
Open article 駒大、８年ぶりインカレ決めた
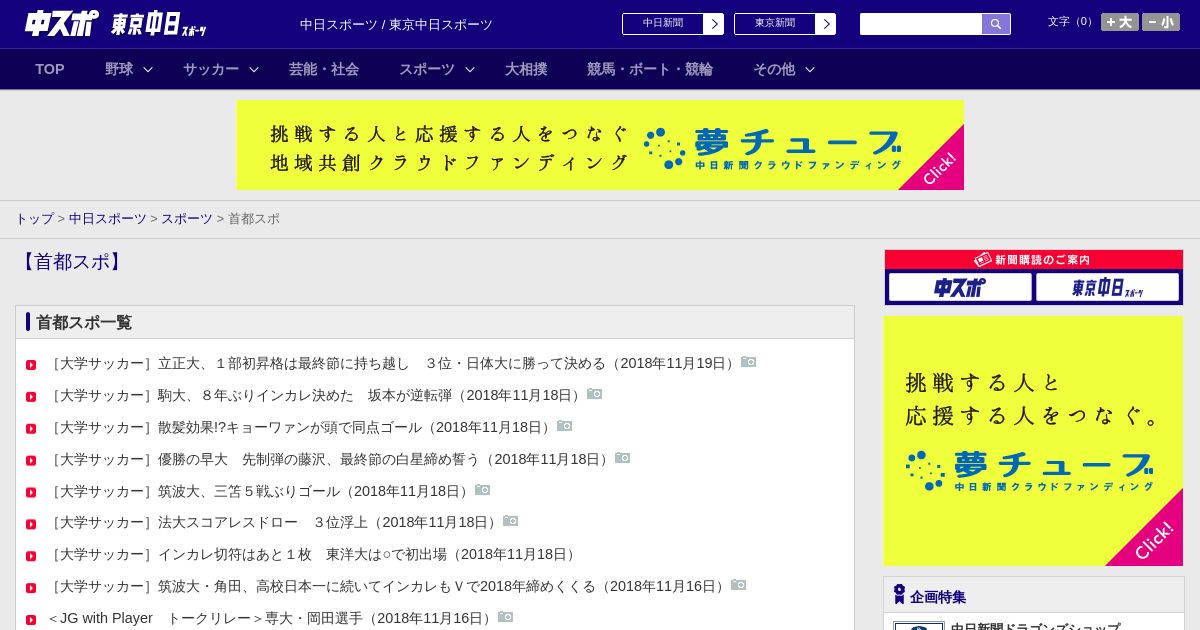pyautogui.click(x=316, y=395)
